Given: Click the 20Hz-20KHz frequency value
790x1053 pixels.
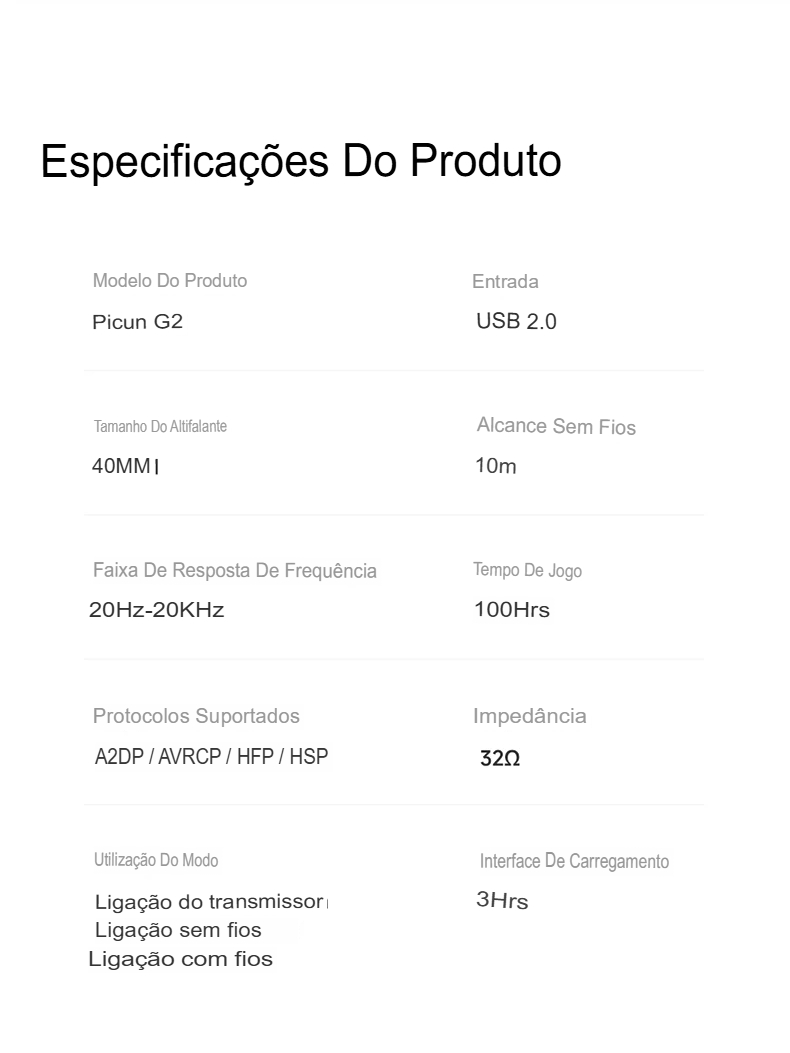Looking at the screenshot, I should (x=157, y=610).
